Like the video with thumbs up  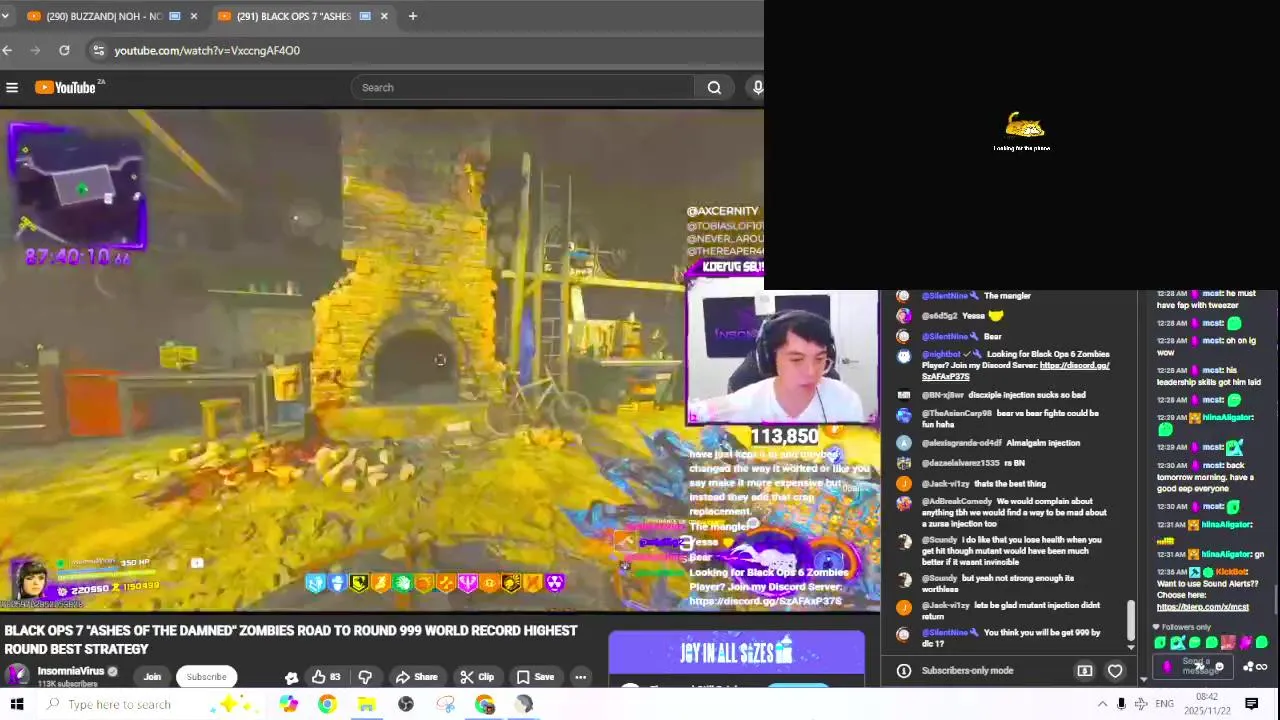pyautogui.click(x=326, y=677)
